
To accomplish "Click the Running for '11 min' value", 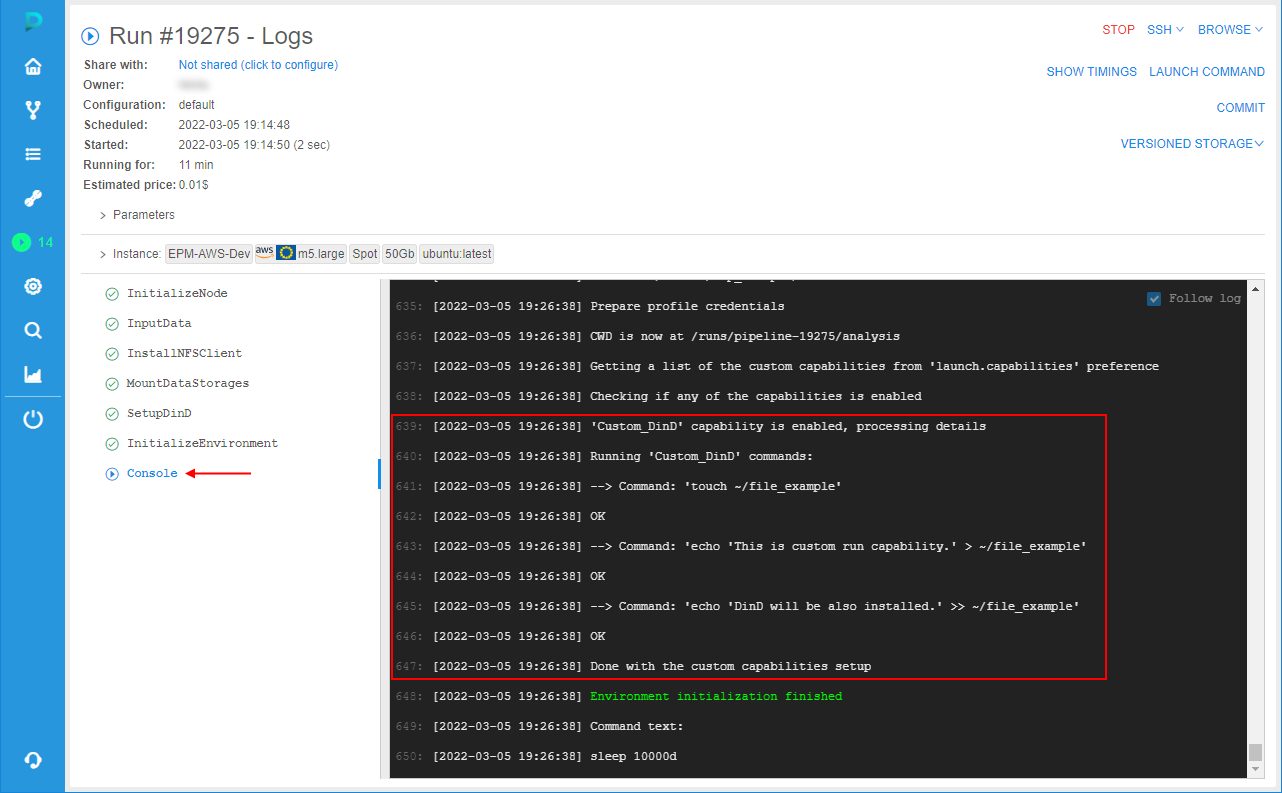I will (196, 165).
